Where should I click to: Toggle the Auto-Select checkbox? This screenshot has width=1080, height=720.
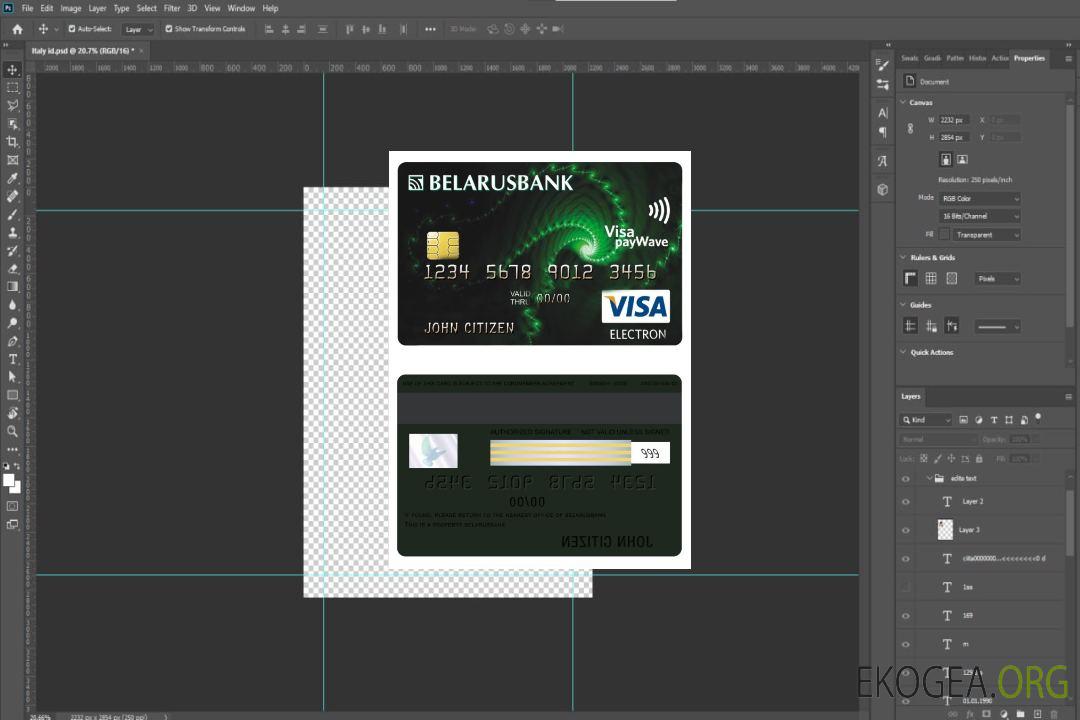(72, 29)
